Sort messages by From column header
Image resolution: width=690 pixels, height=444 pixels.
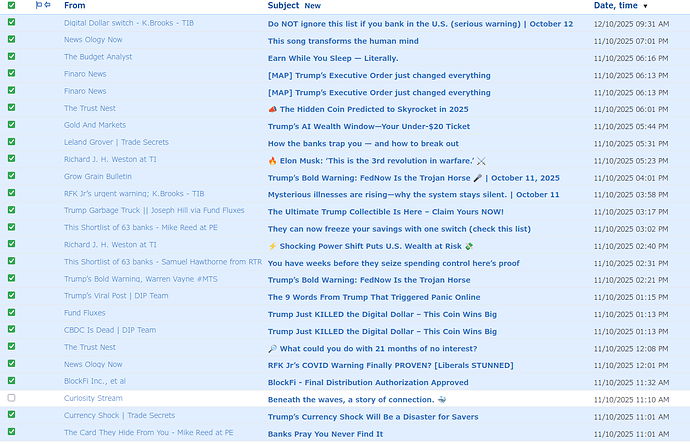(75, 6)
